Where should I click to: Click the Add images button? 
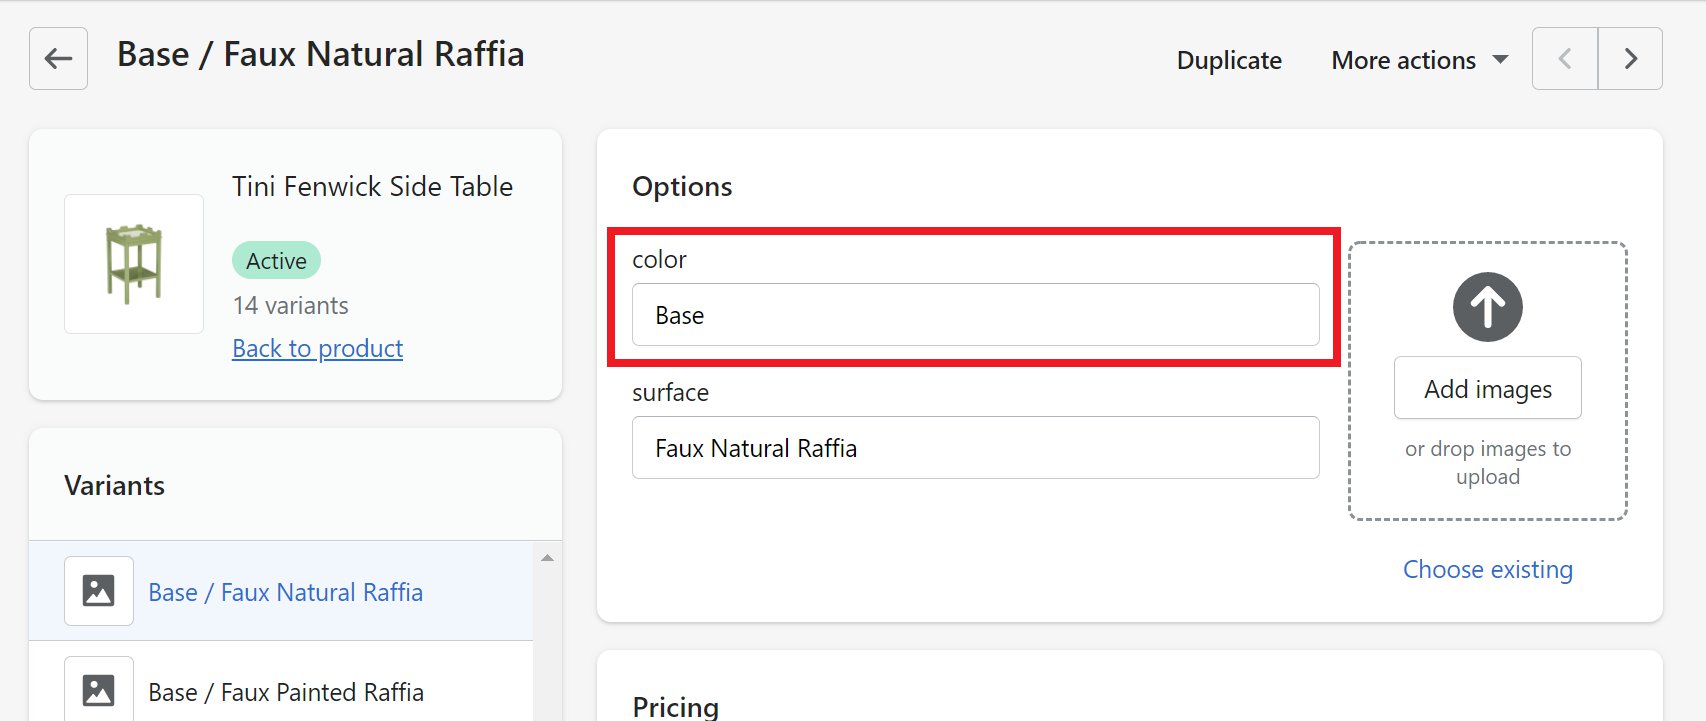click(x=1487, y=388)
